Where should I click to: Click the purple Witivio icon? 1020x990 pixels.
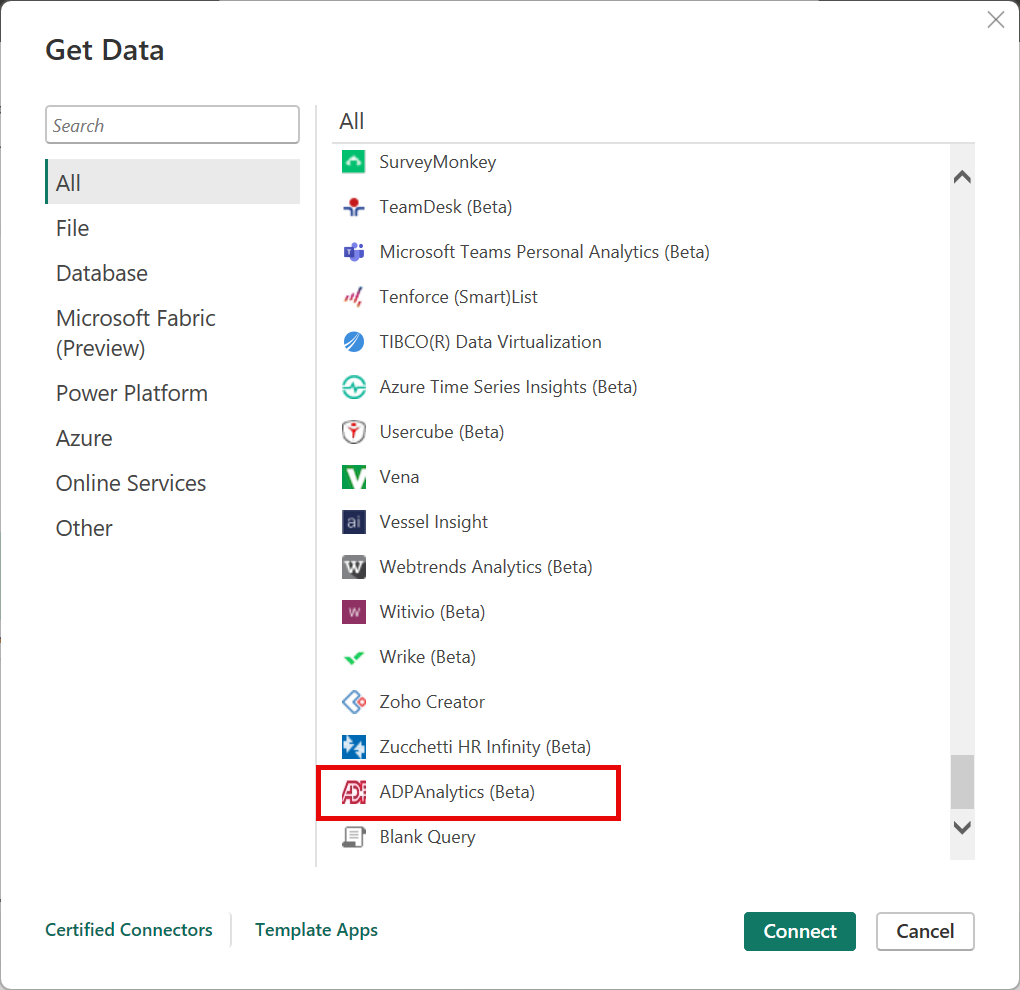pyautogui.click(x=353, y=611)
